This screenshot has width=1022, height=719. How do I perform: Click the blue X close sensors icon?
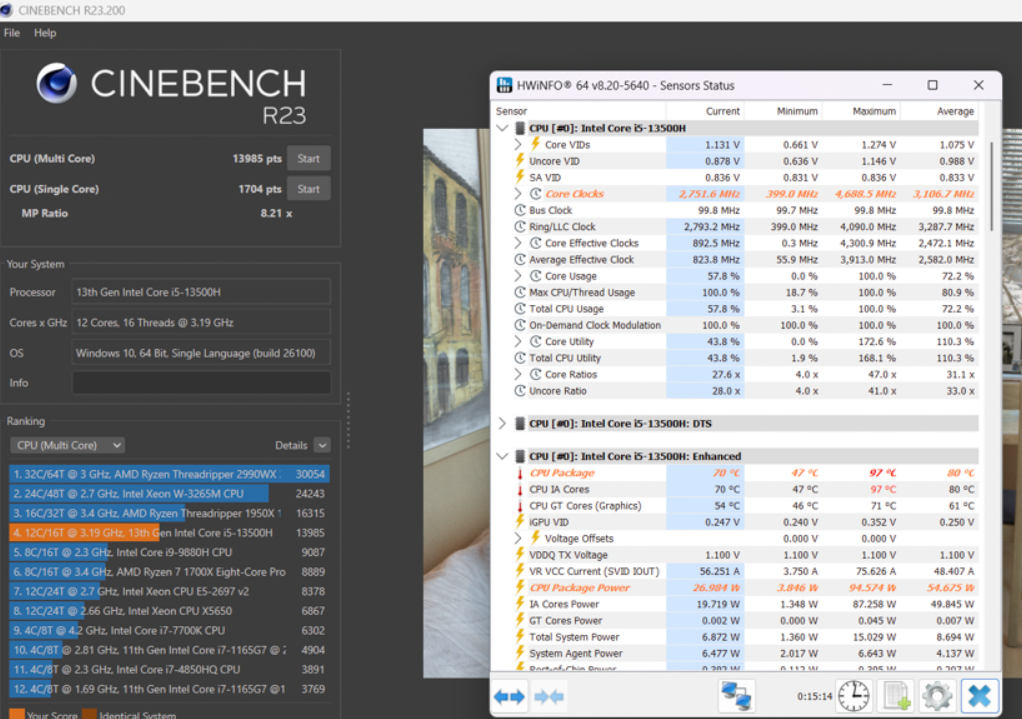point(979,695)
